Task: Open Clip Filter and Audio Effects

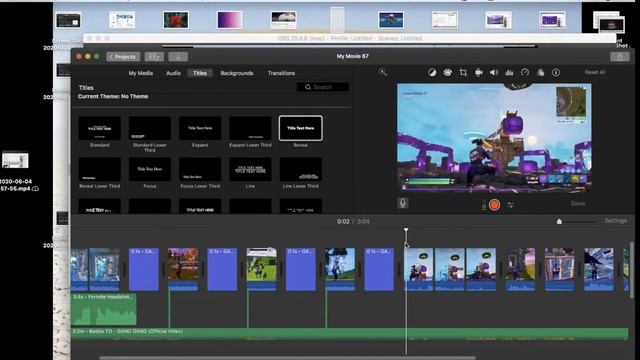Action: 540,73
